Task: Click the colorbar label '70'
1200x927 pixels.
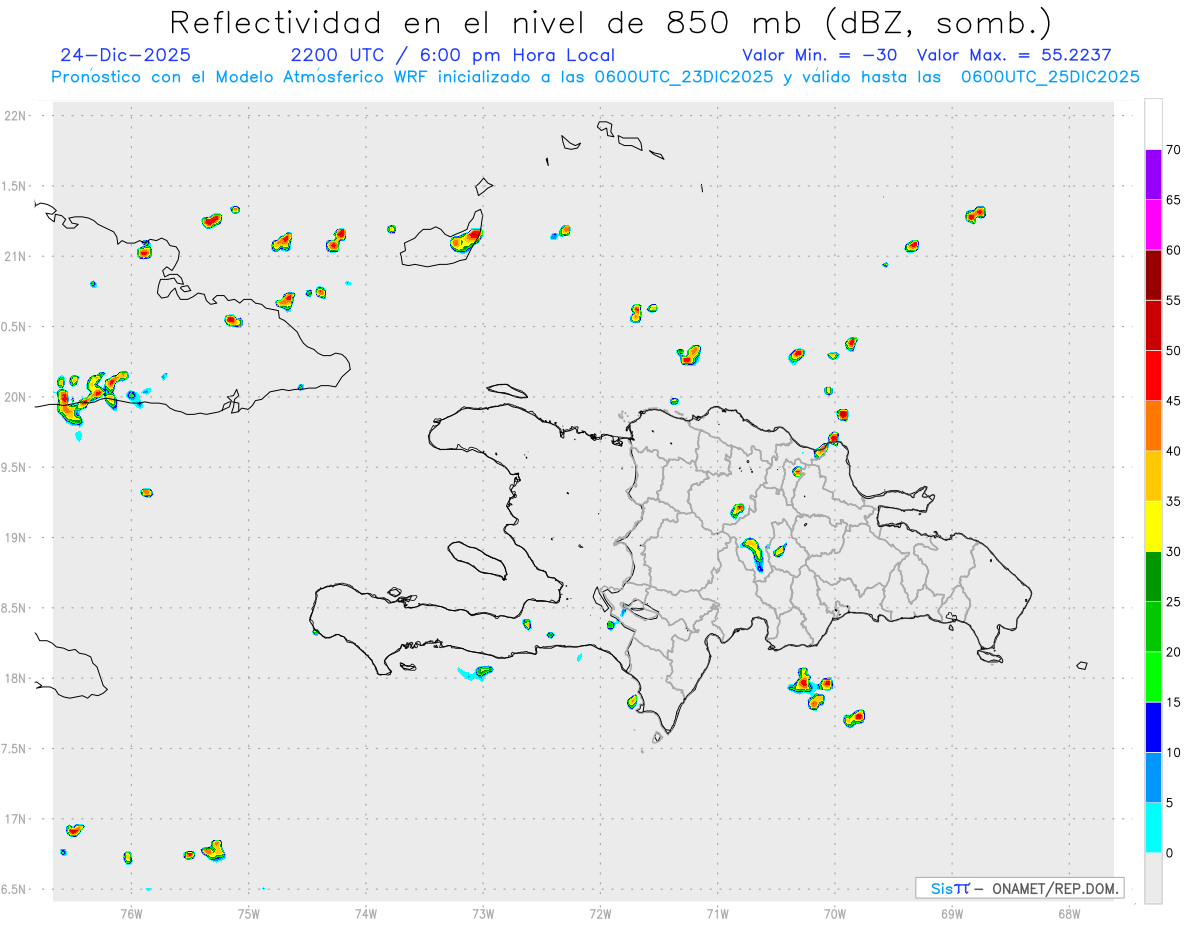Action: tap(1173, 150)
